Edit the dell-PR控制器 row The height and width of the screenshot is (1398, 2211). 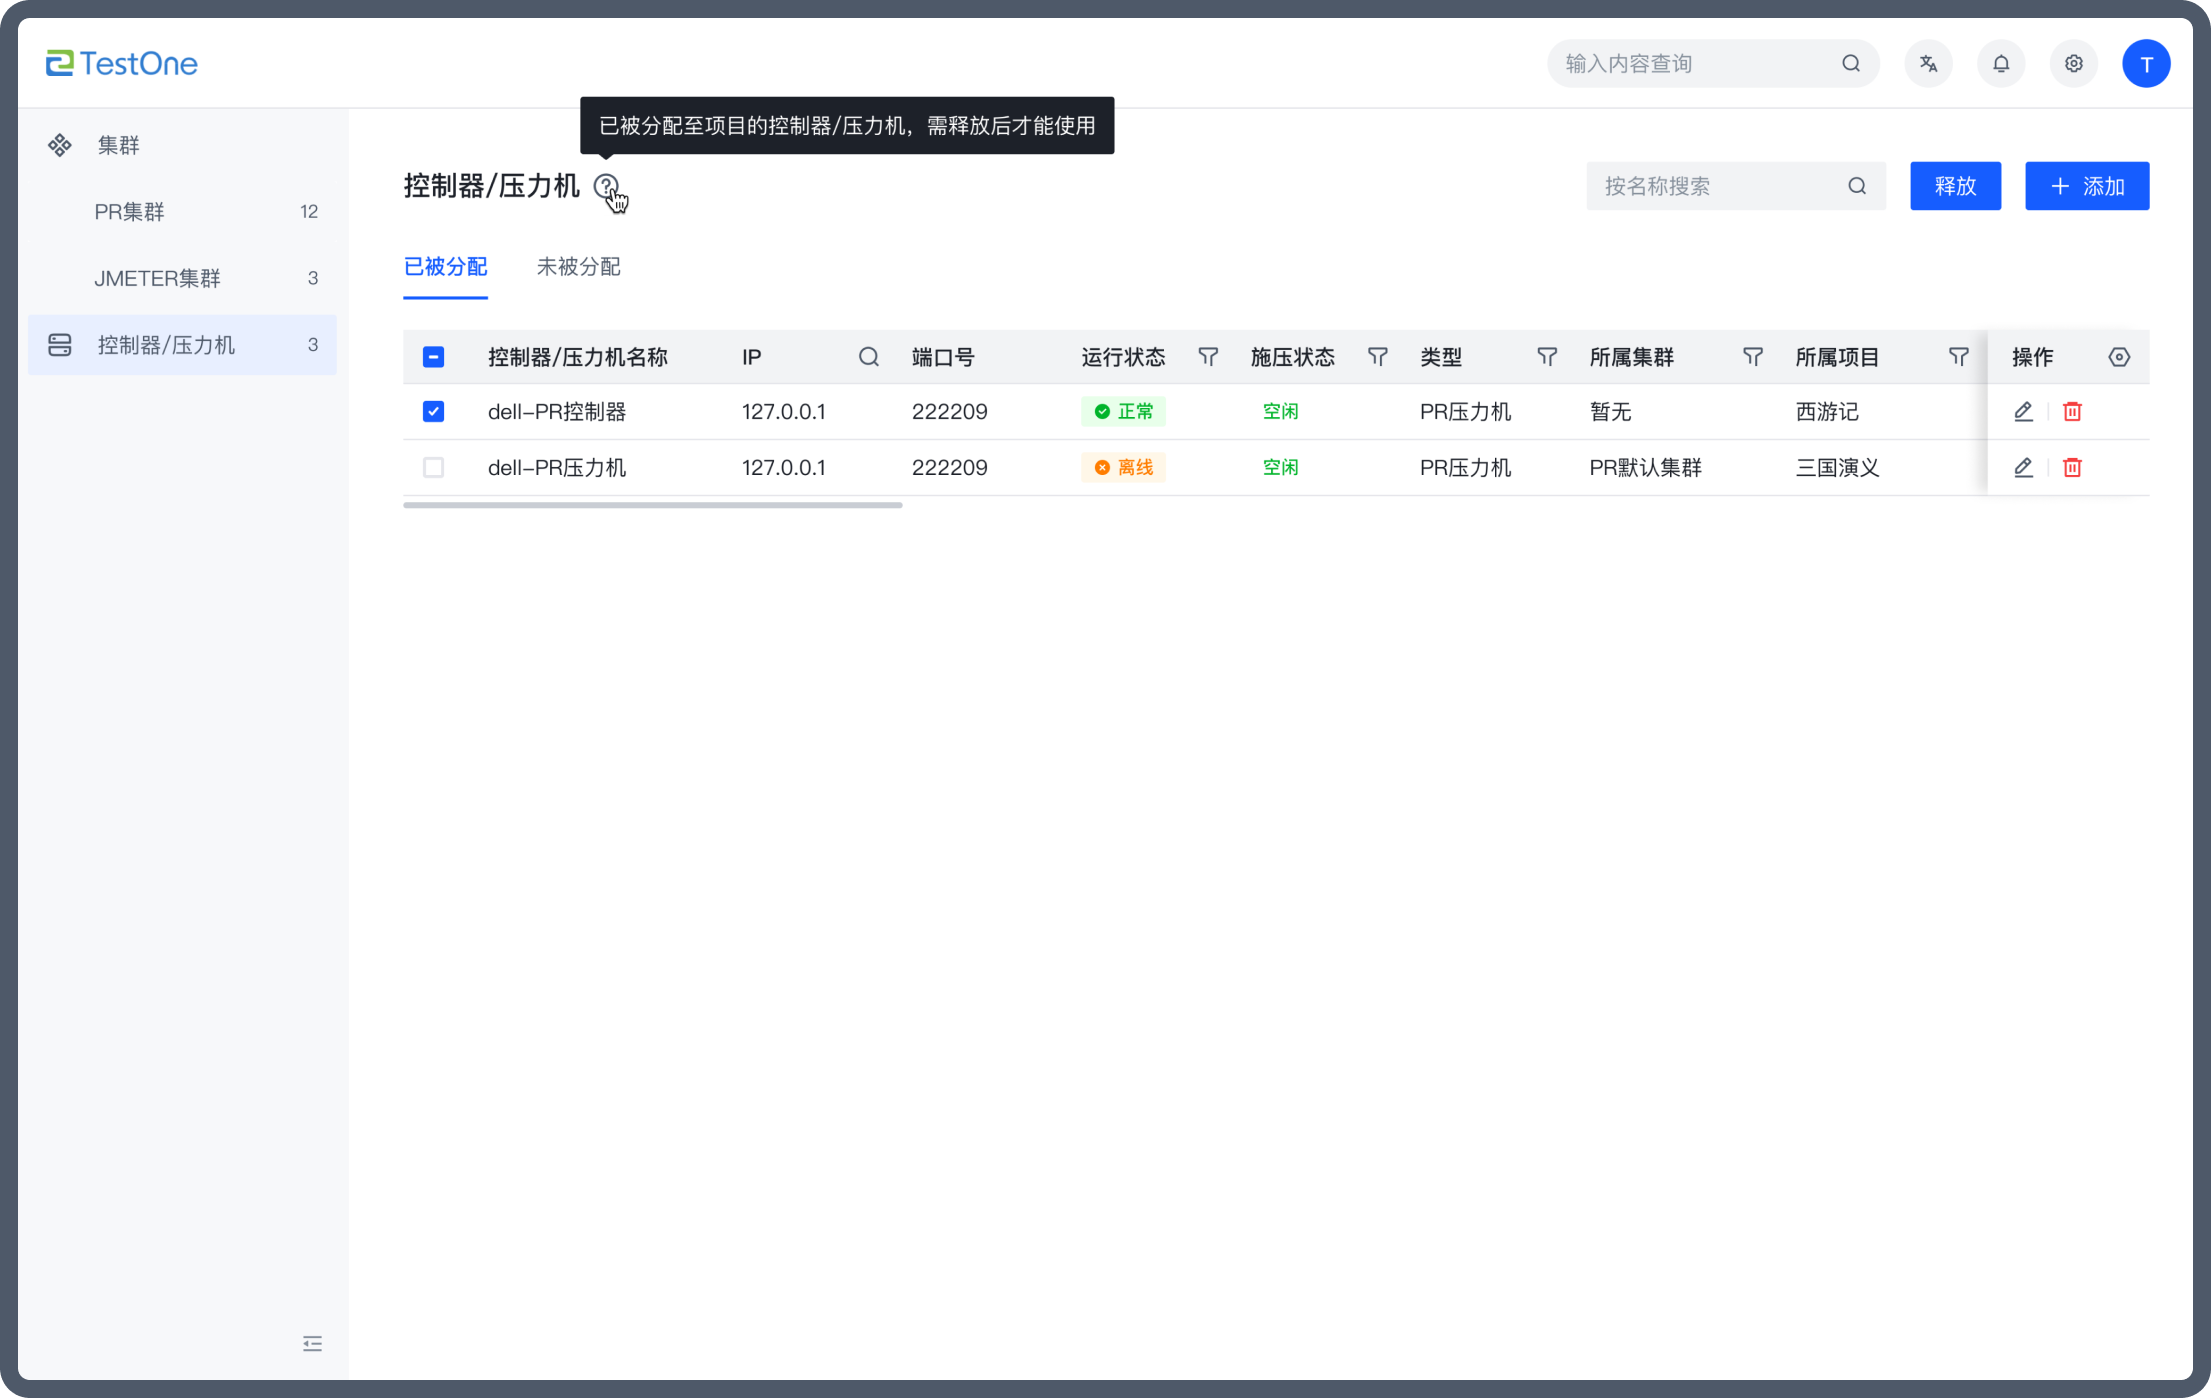click(2023, 412)
